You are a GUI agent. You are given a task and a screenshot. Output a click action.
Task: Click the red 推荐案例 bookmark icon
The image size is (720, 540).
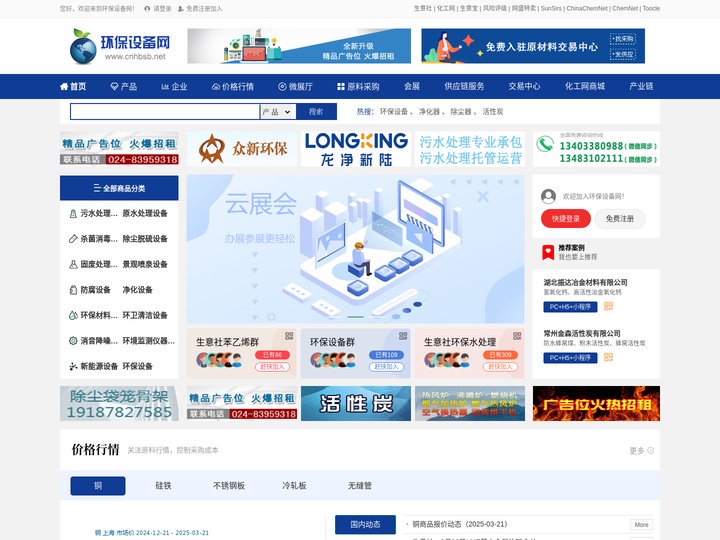pos(548,253)
